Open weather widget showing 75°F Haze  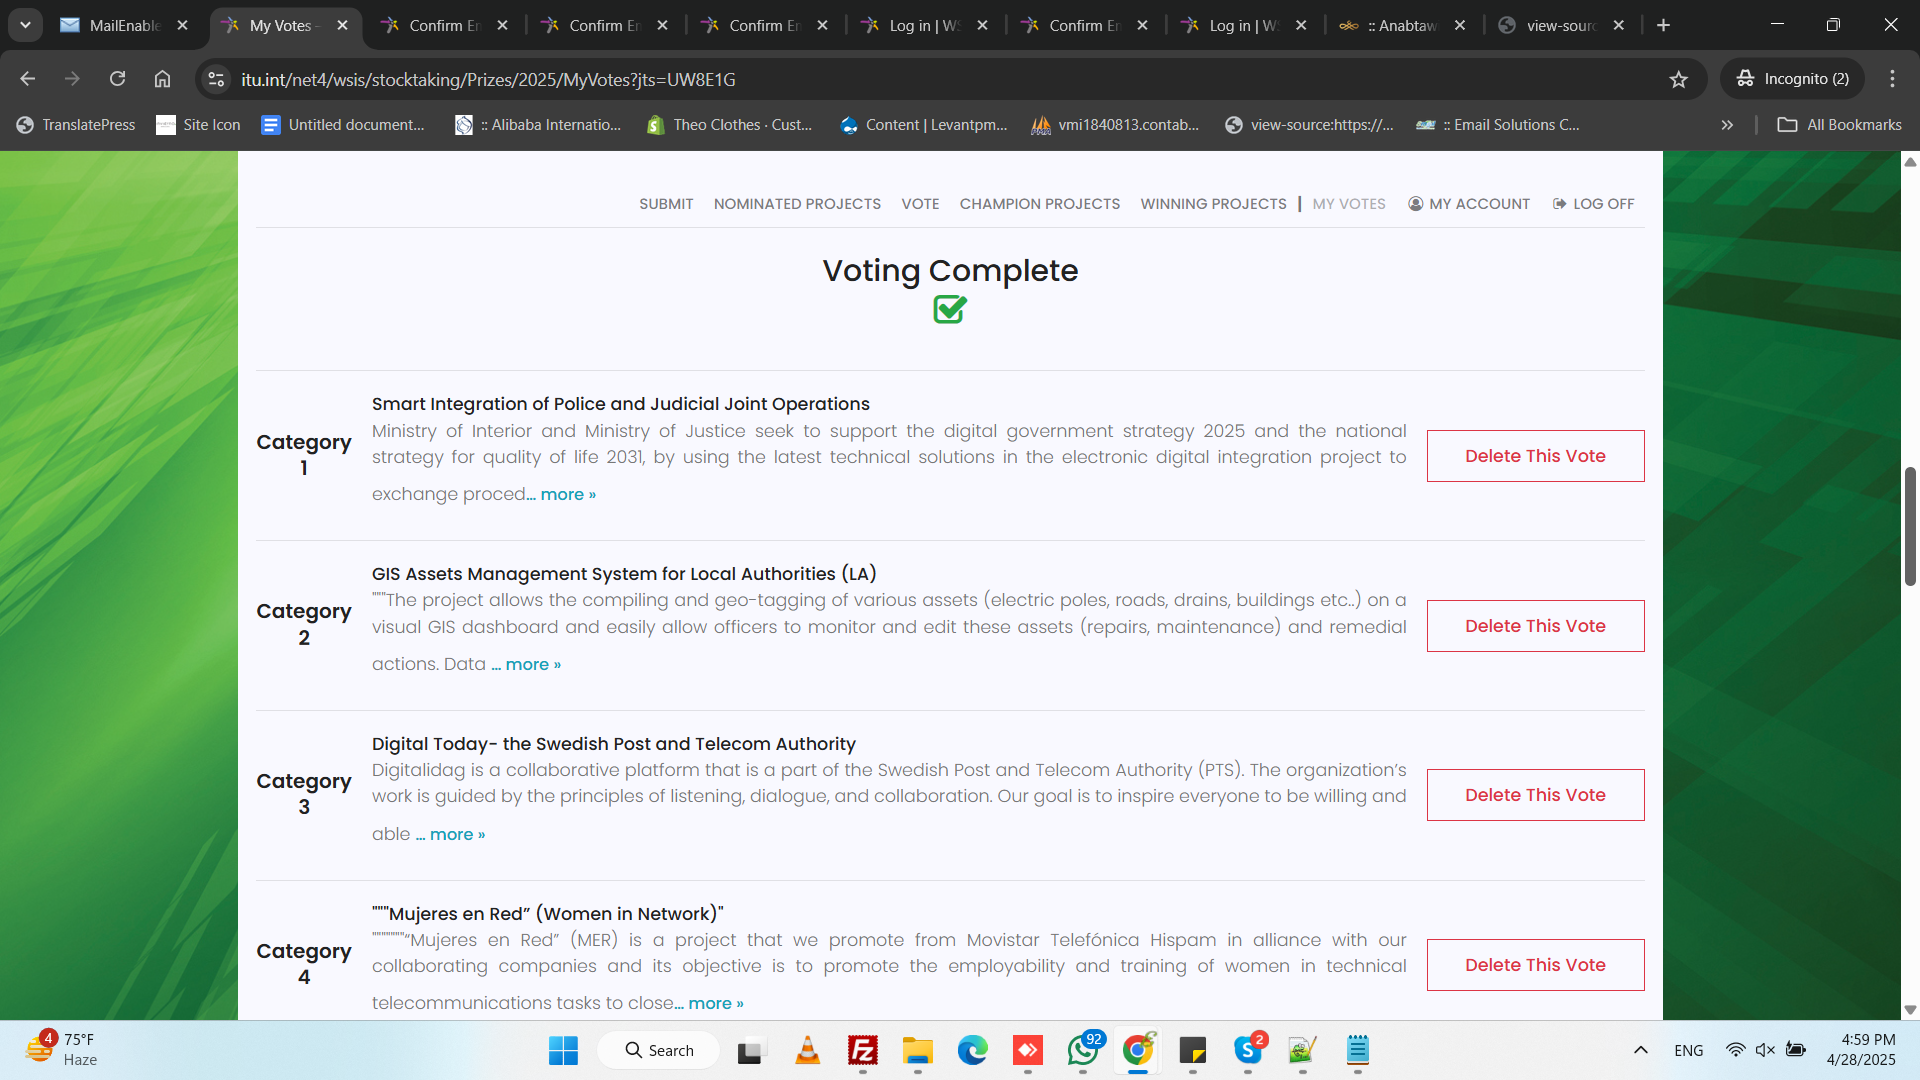click(x=62, y=1050)
